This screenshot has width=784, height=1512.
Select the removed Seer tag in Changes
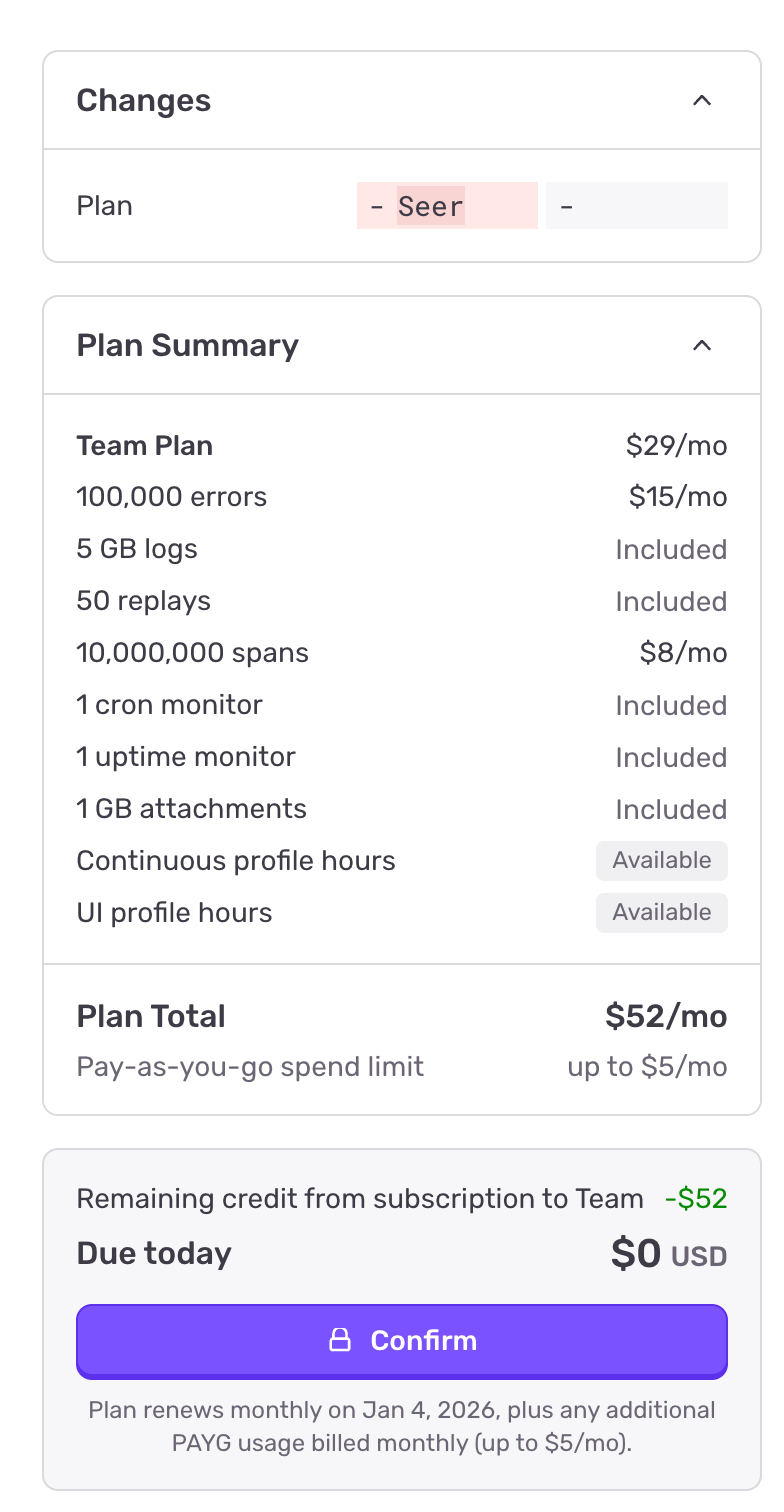point(431,206)
